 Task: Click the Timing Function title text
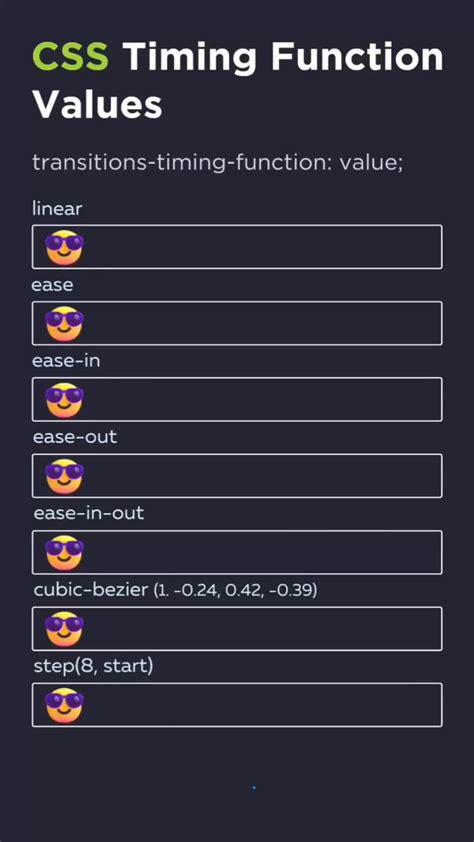[283, 56]
